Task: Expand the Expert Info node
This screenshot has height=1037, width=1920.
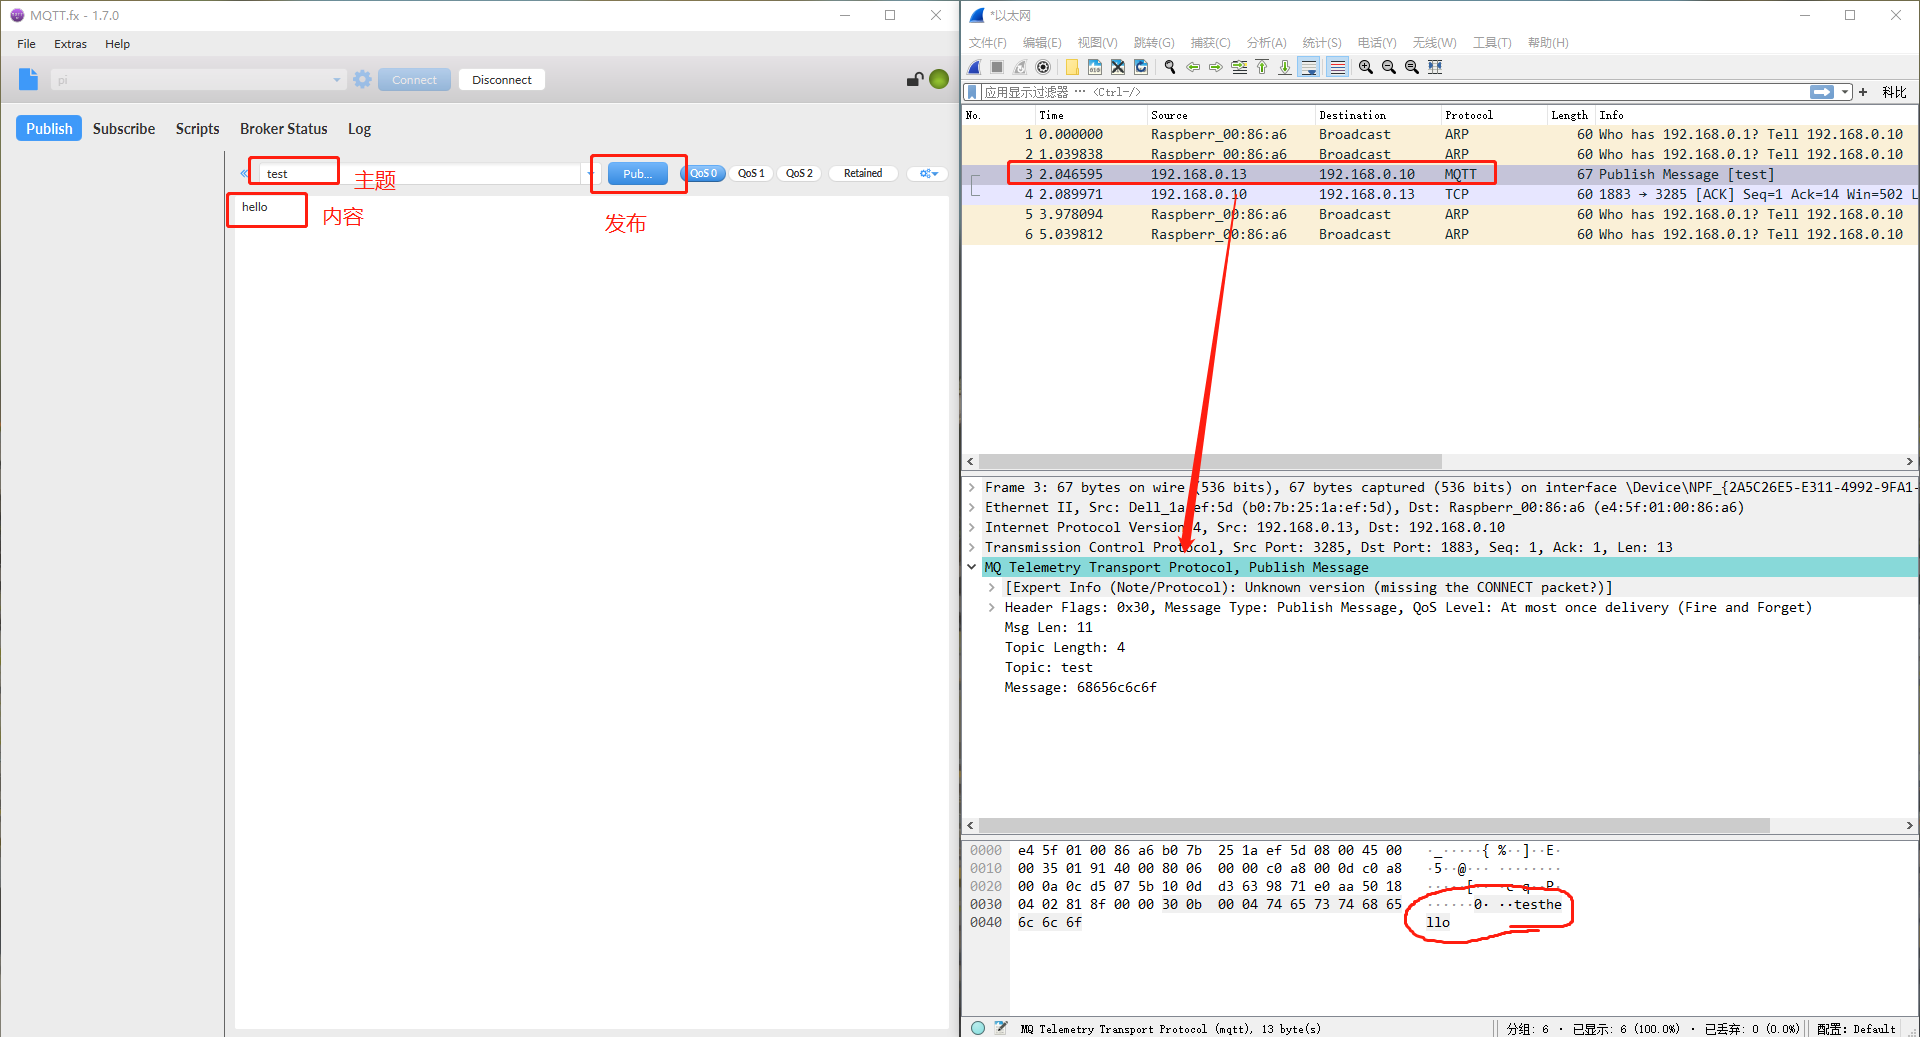Action: tap(991, 587)
